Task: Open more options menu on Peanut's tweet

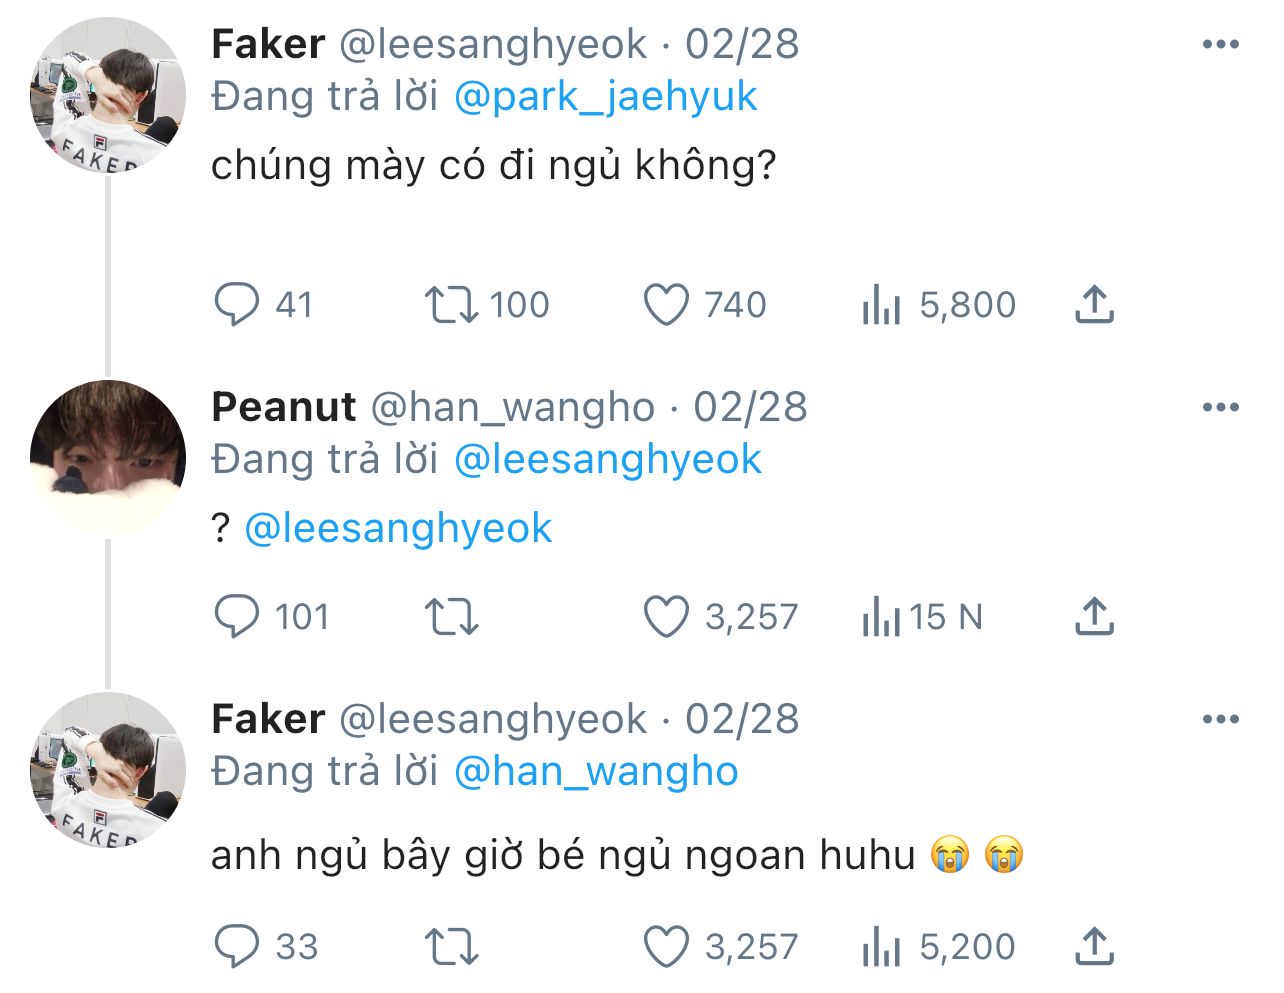Action: pyautogui.click(x=1221, y=408)
